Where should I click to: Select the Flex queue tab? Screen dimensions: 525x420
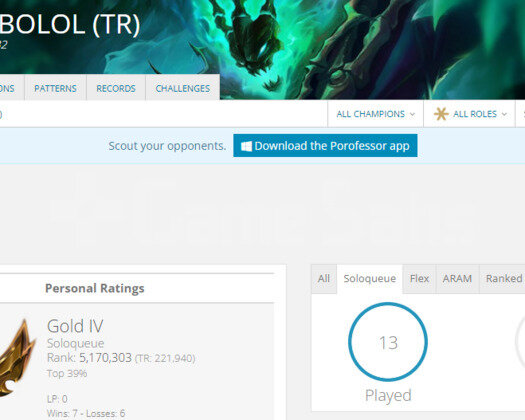coord(419,278)
